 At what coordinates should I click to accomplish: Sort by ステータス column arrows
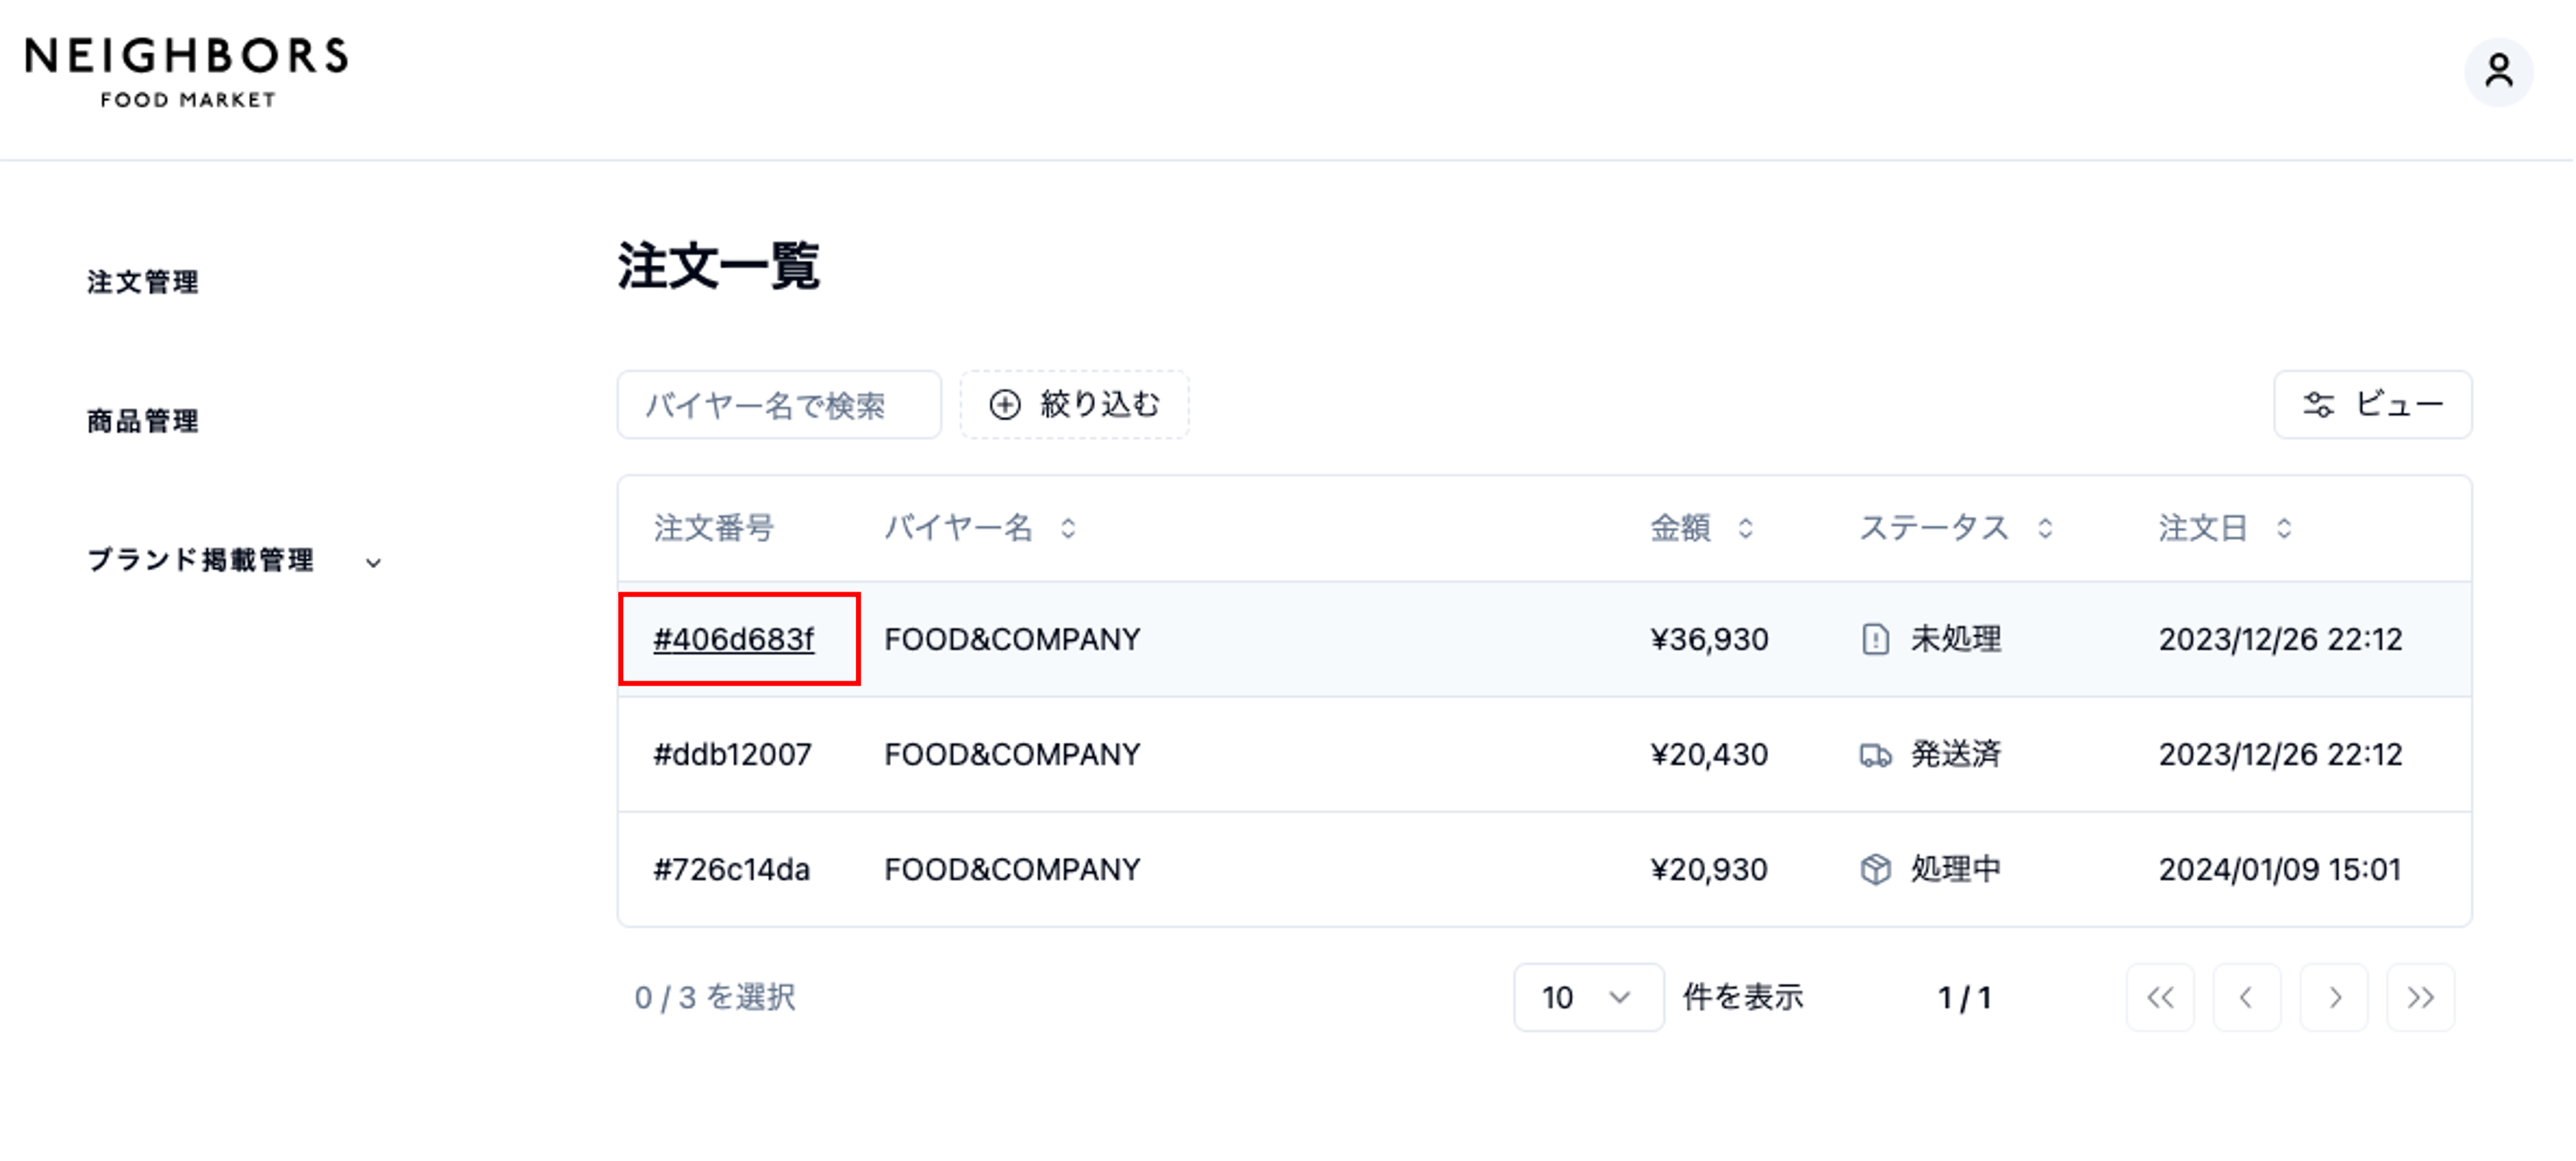[2045, 528]
